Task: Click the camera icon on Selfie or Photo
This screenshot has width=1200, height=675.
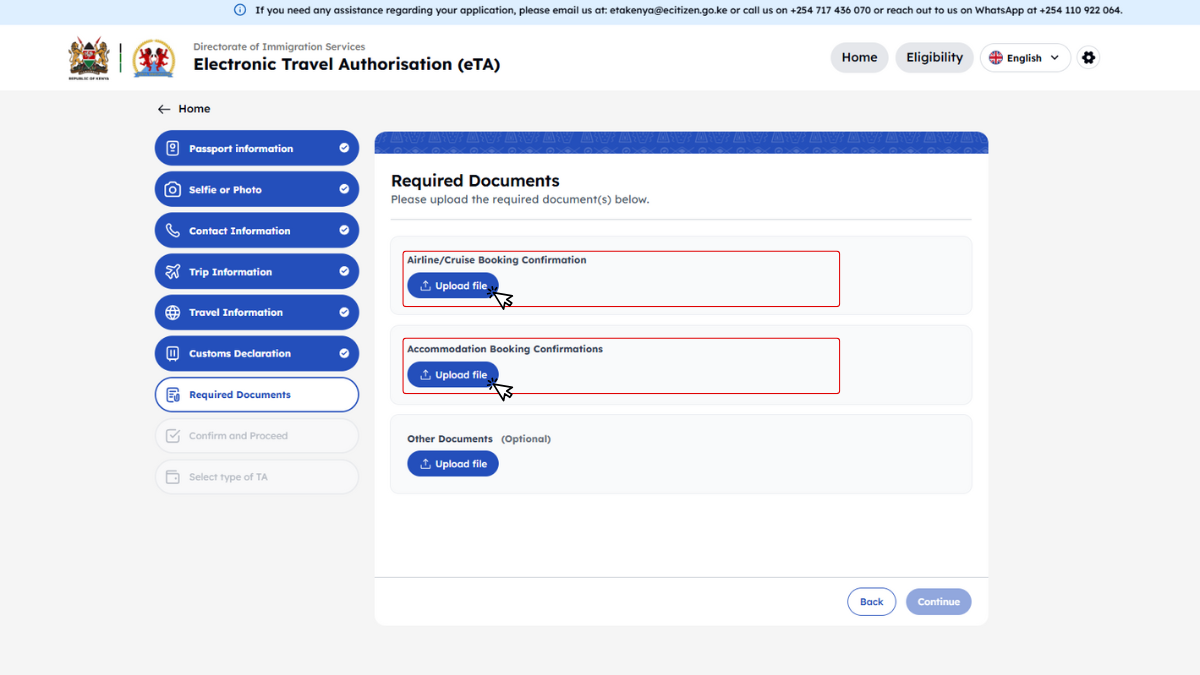Action: point(173,190)
